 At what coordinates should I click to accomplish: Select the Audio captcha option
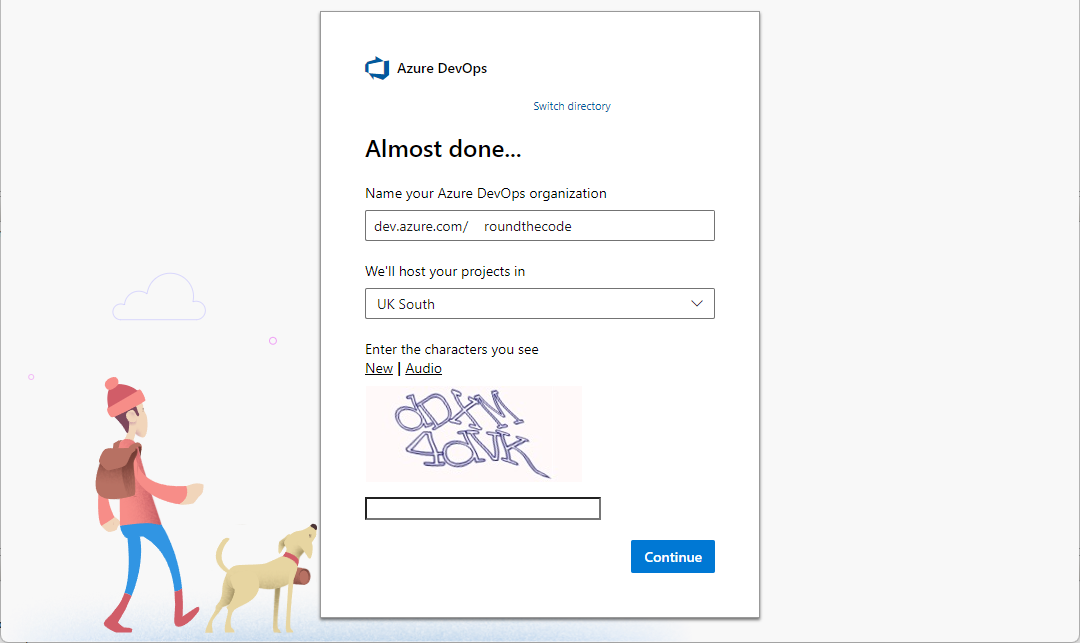point(424,368)
